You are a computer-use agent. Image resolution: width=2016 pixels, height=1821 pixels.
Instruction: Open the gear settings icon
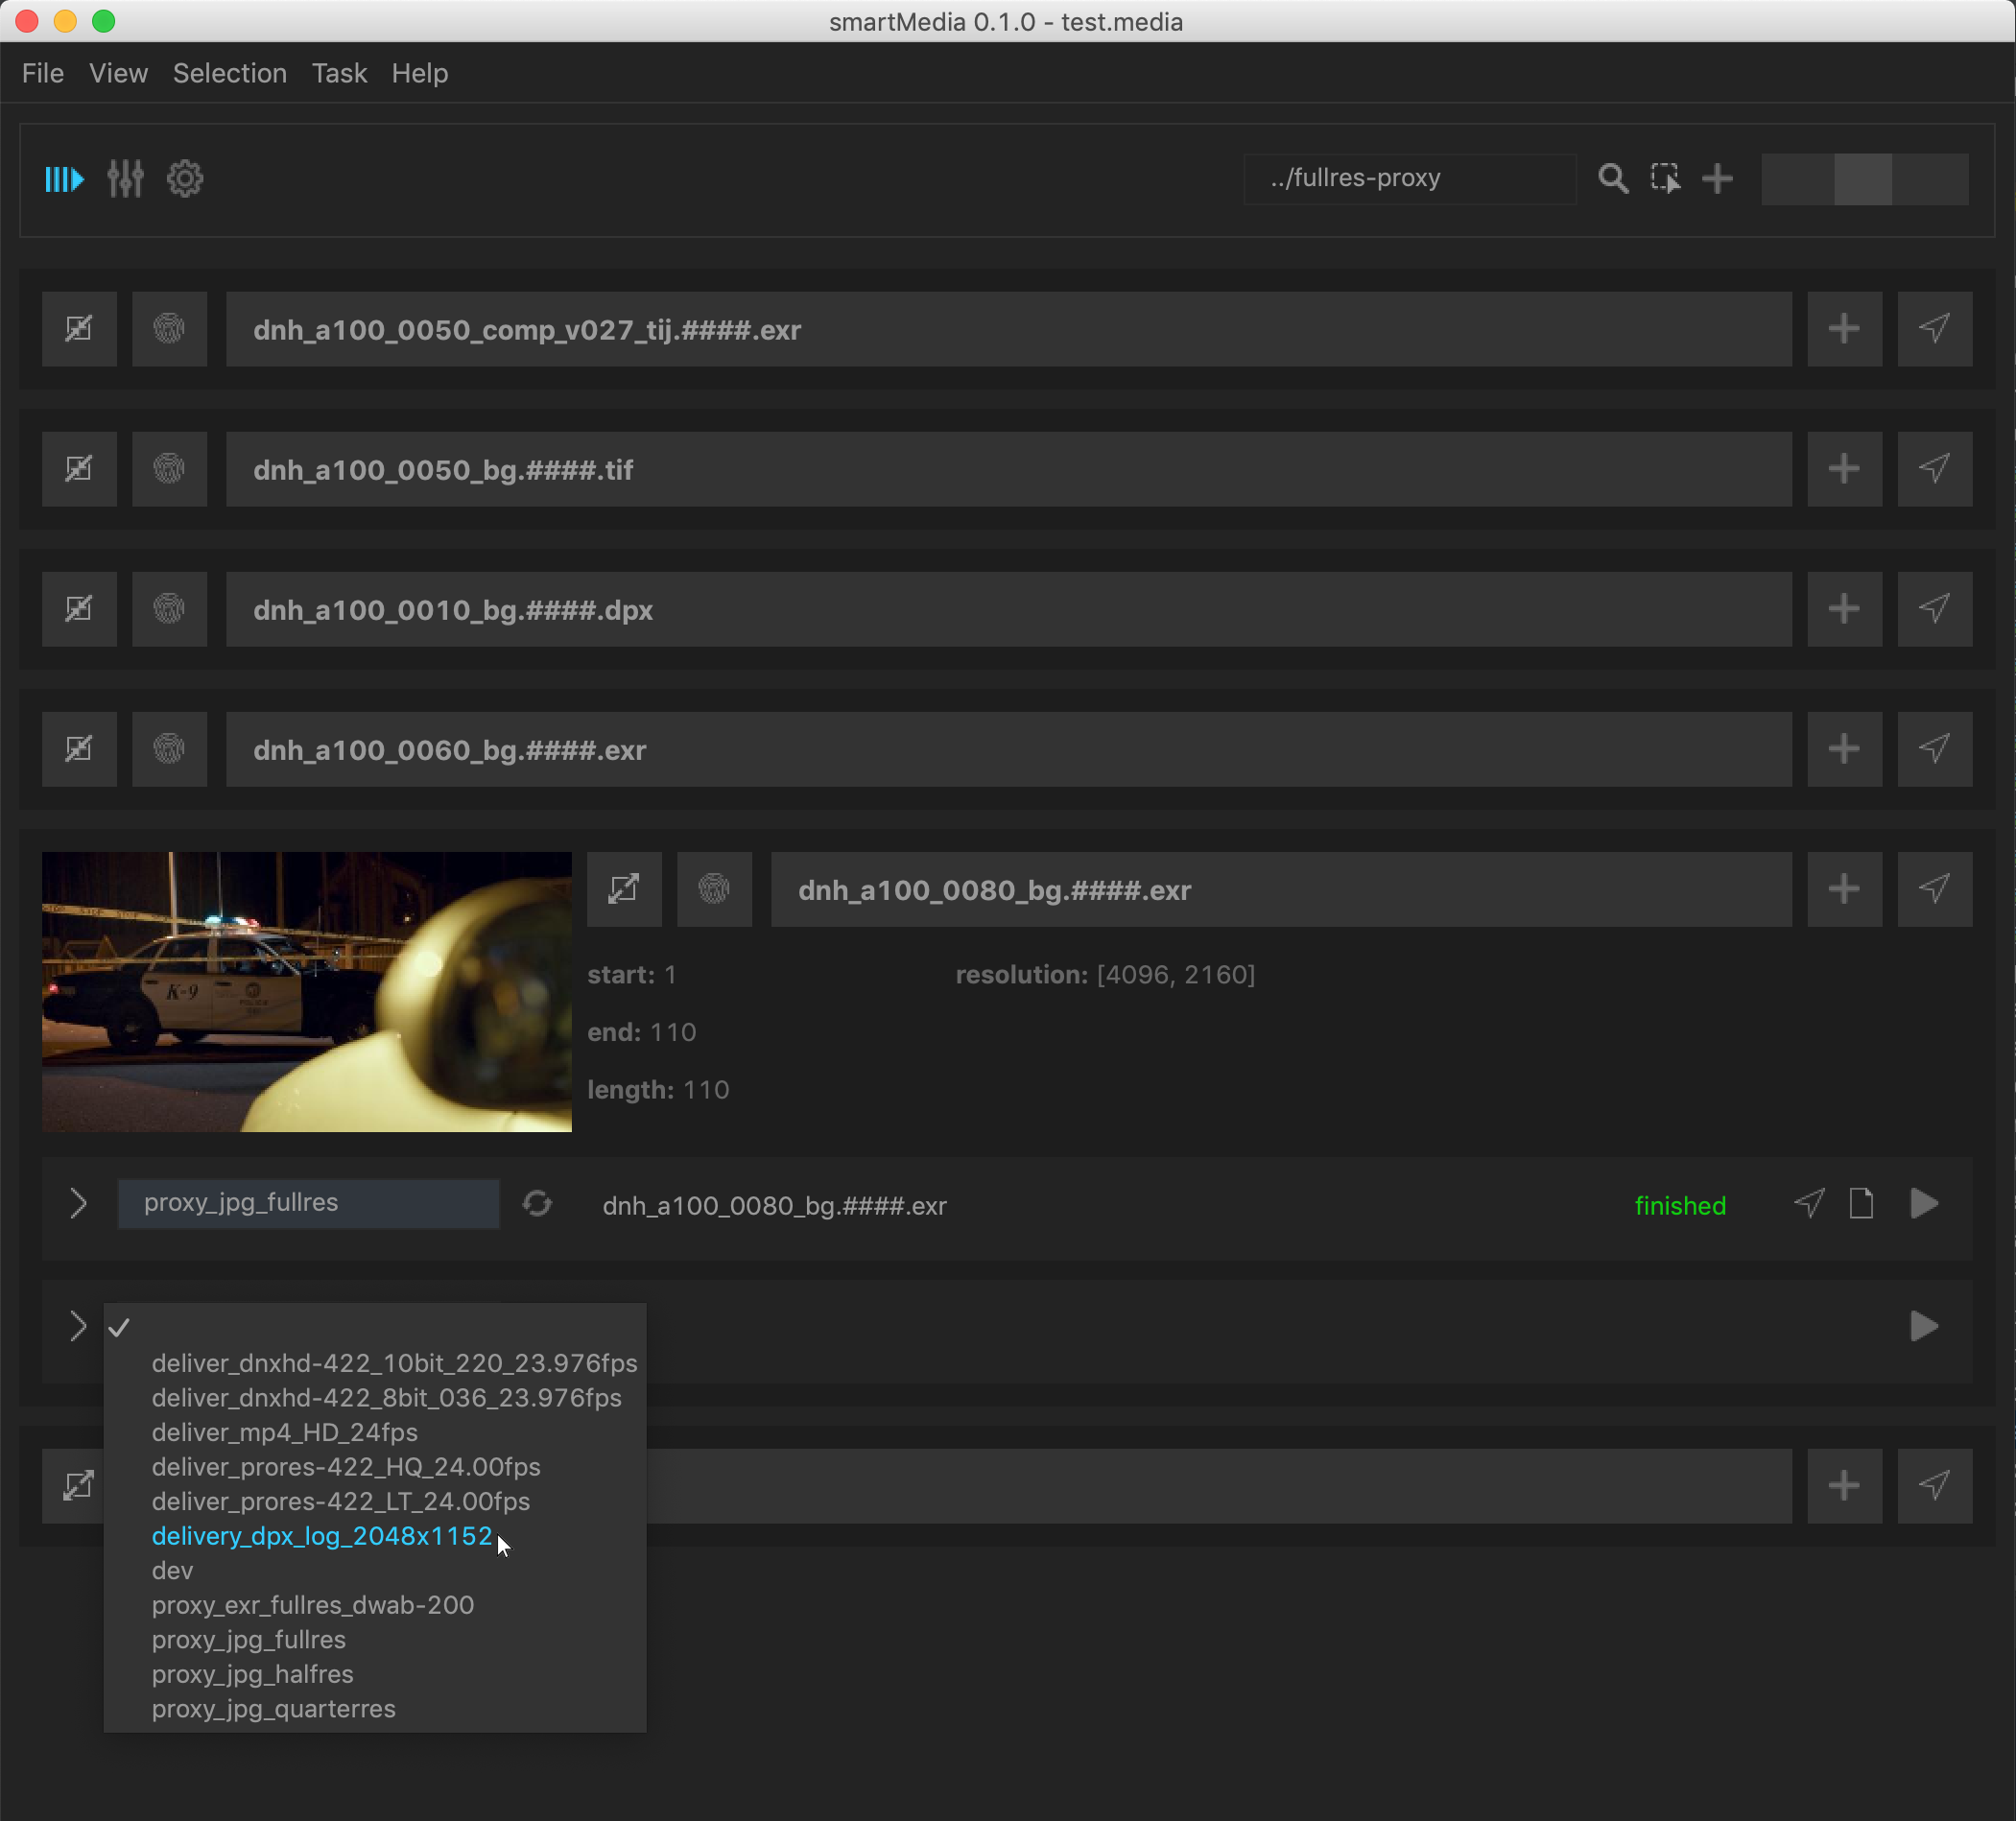point(185,179)
